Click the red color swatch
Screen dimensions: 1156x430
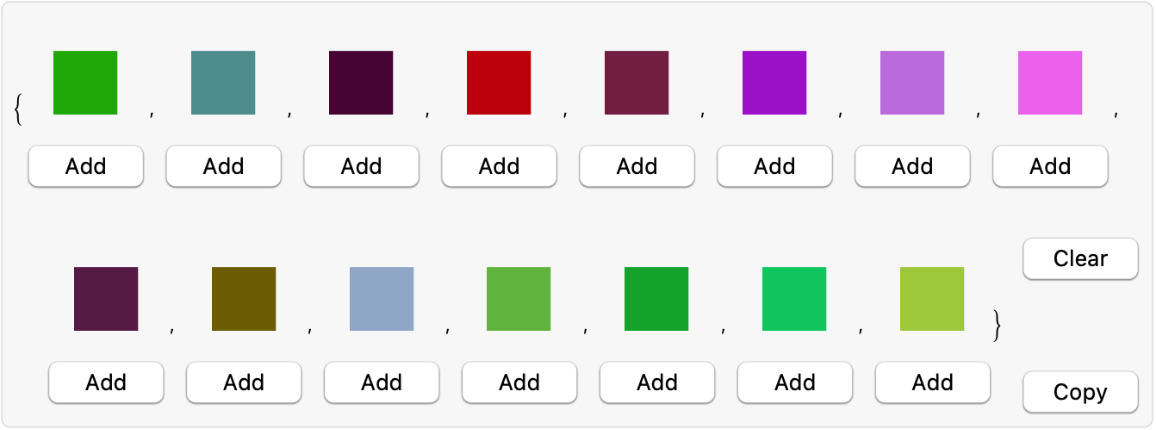(499, 83)
